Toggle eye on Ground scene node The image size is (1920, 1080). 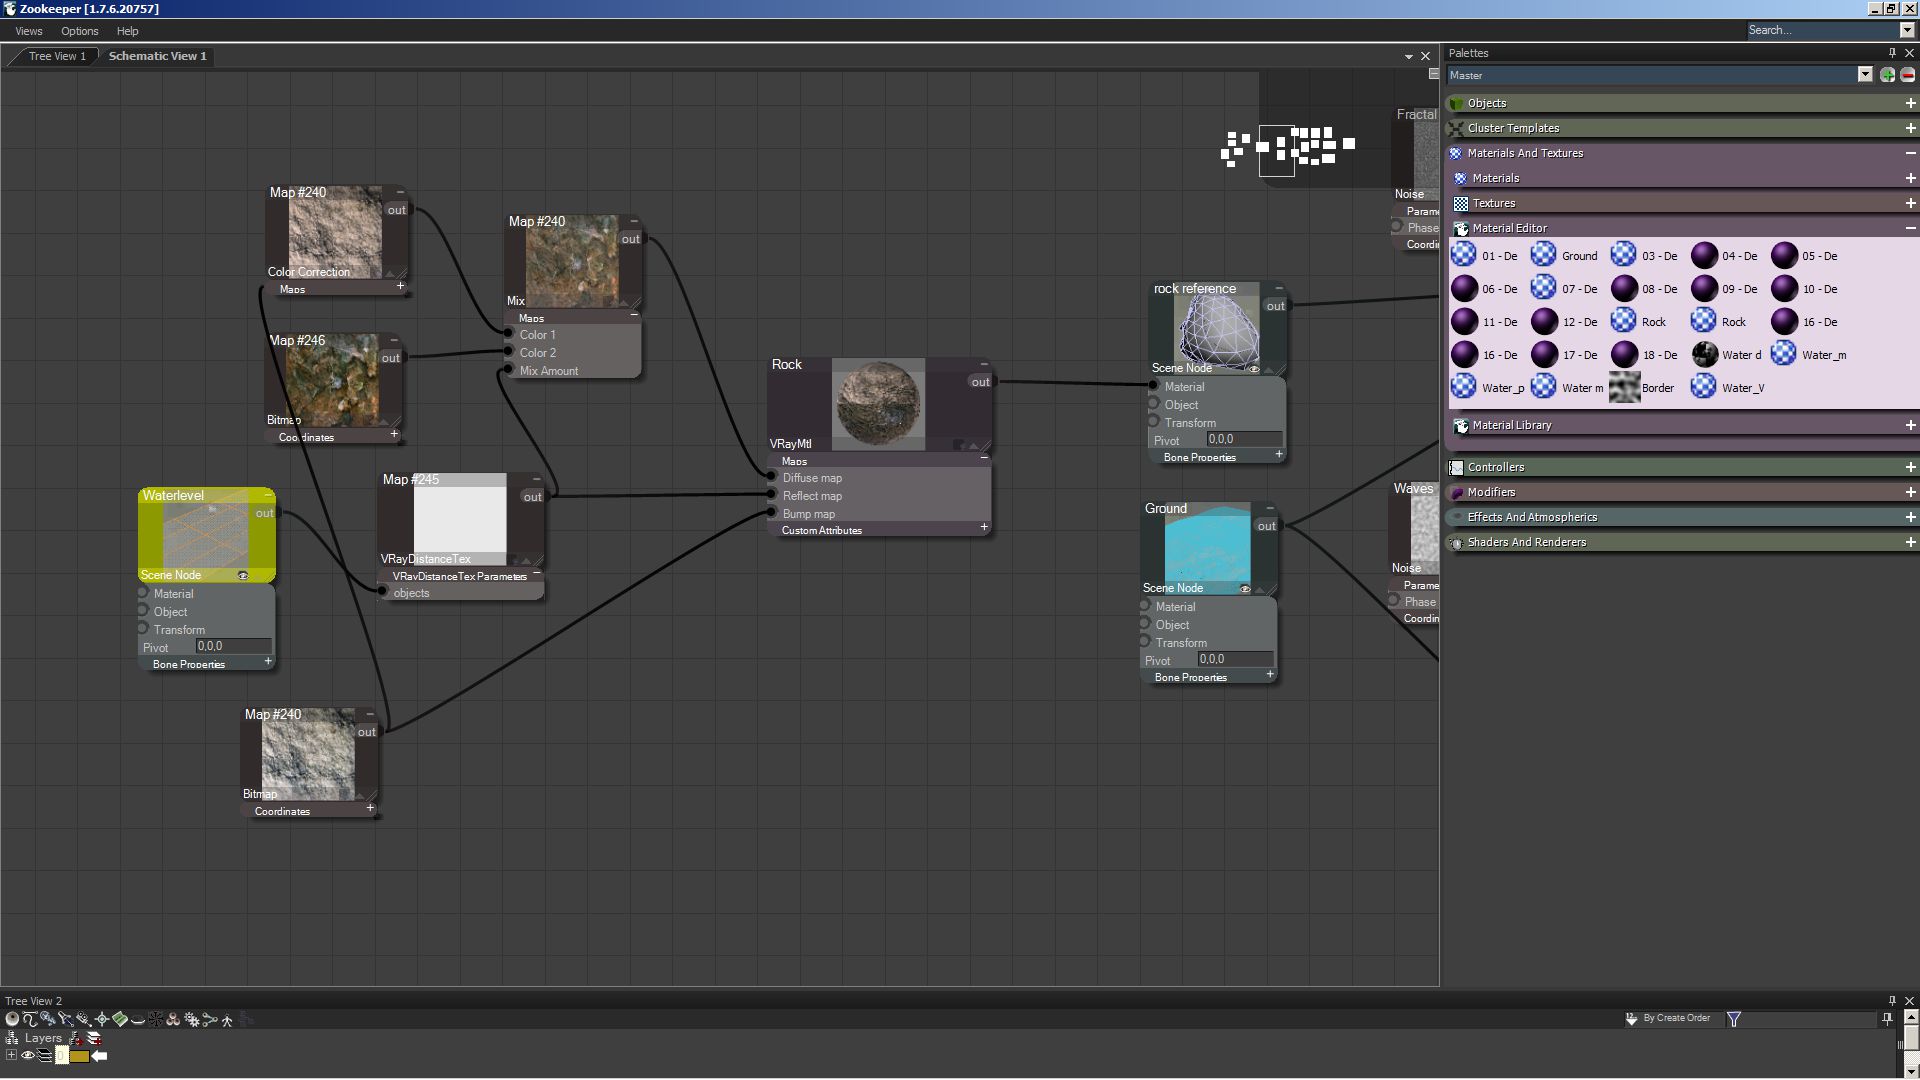pyautogui.click(x=1245, y=589)
